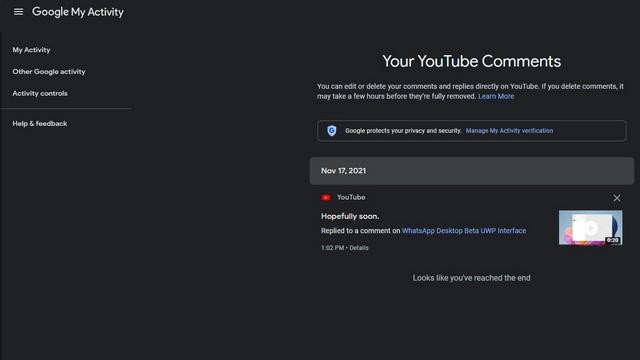
Task: Click 'Looks like you've reached the end' text
Action: [x=471, y=278]
